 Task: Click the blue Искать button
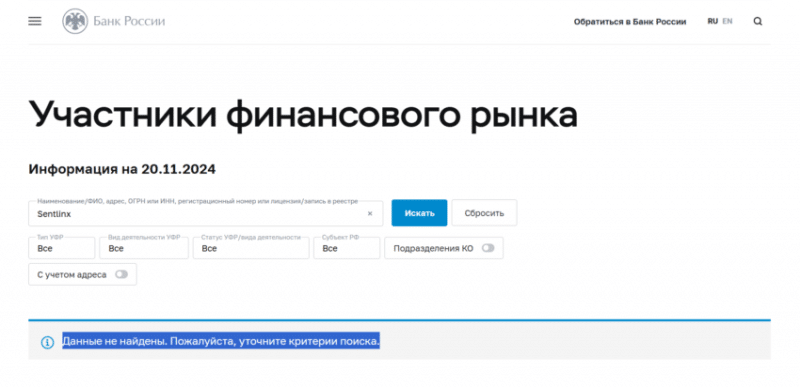tap(419, 213)
